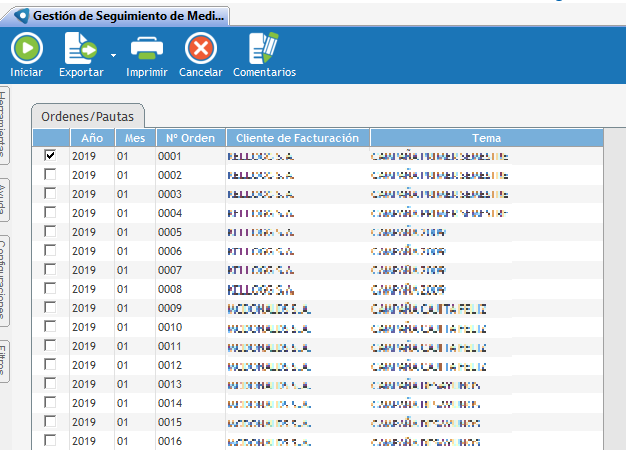Click the Iniciar play icon
Viewport: 629px width, 450px height.
[26, 48]
